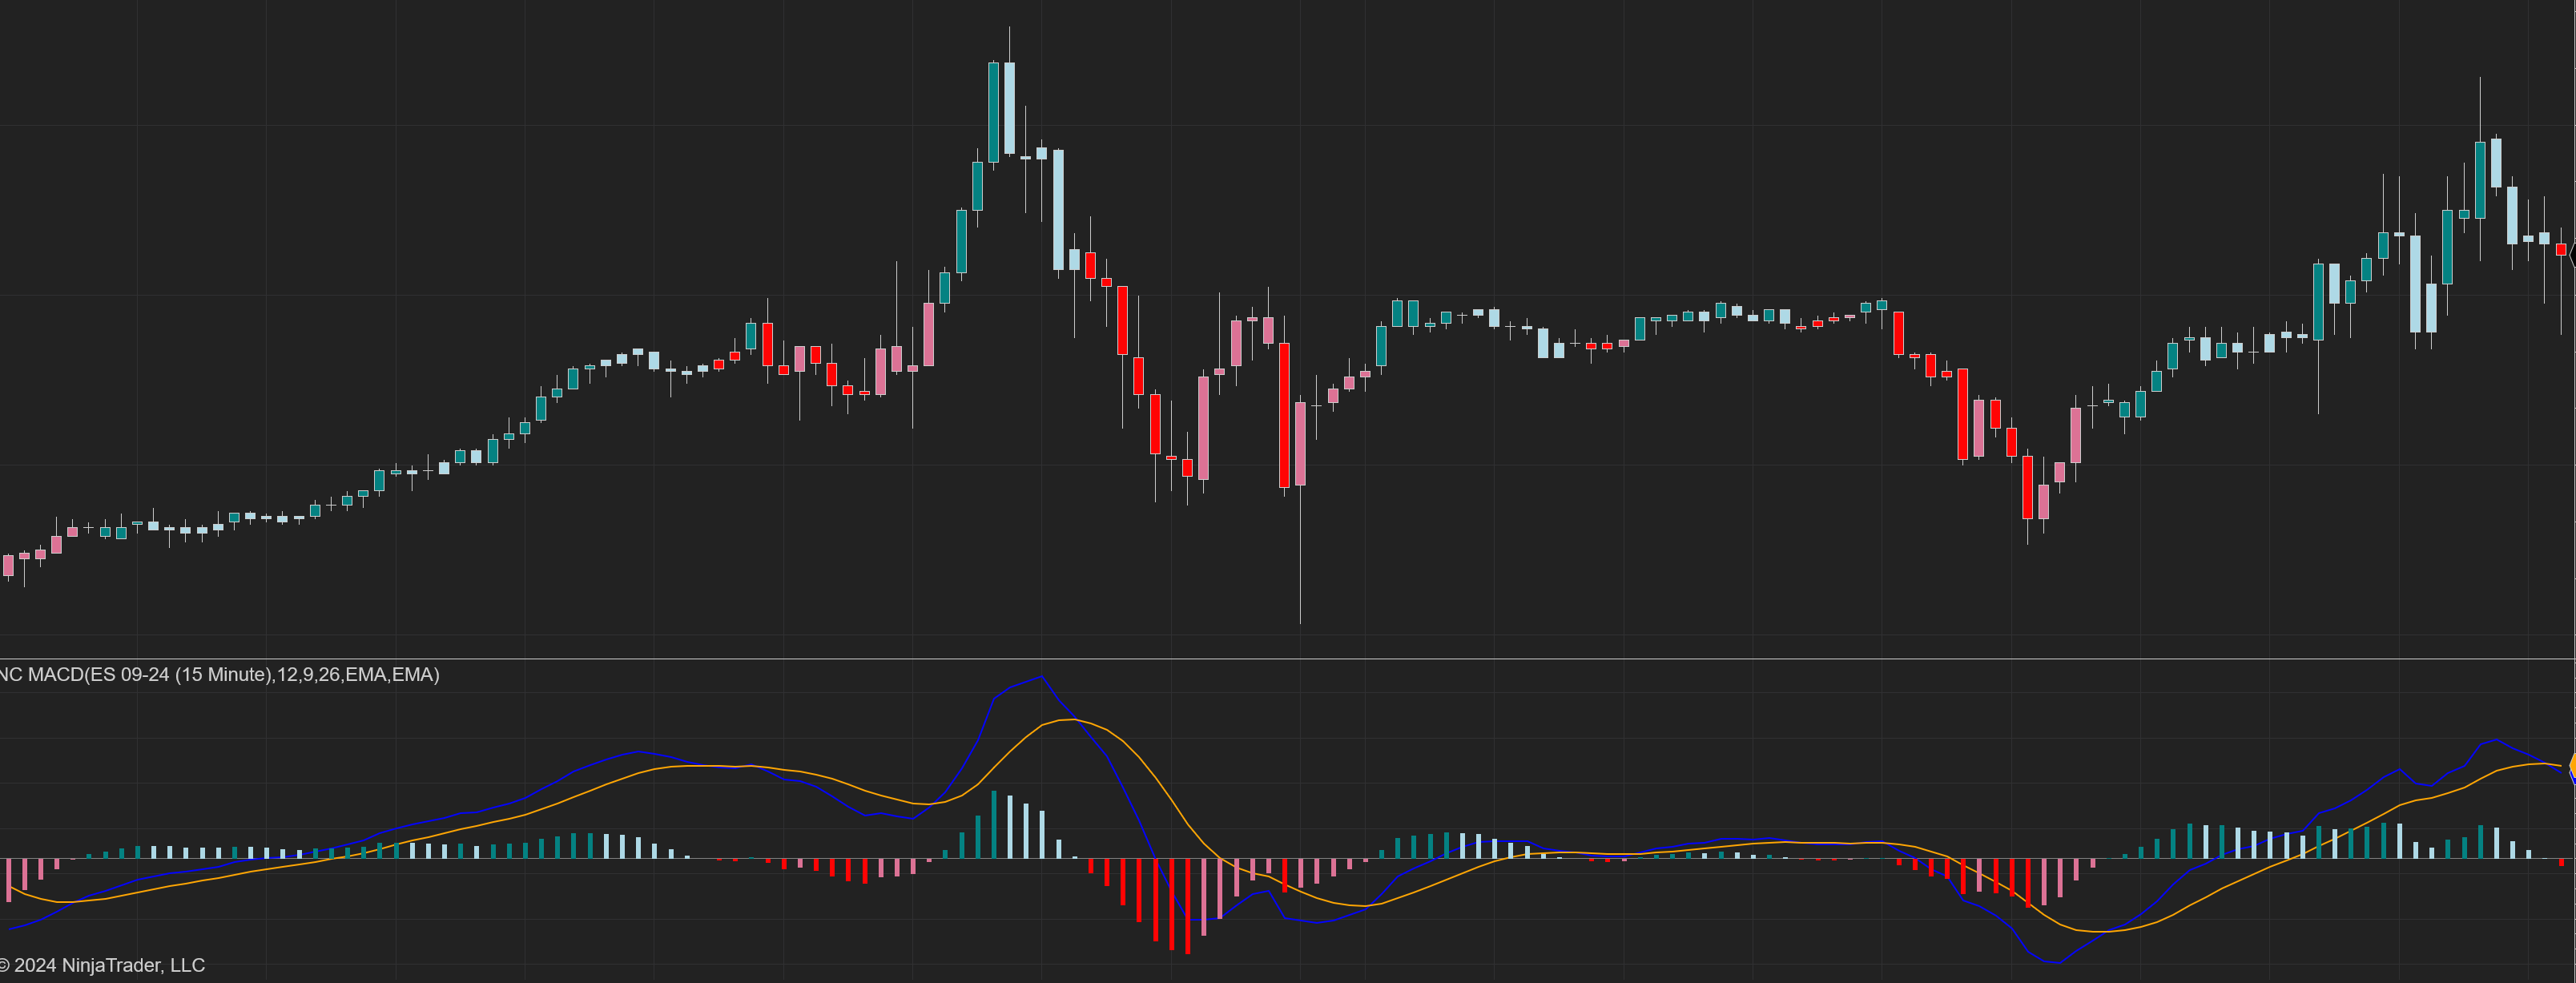
Task: Click the longest red MACD histogram bar
Action: click(x=1187, y=905)
